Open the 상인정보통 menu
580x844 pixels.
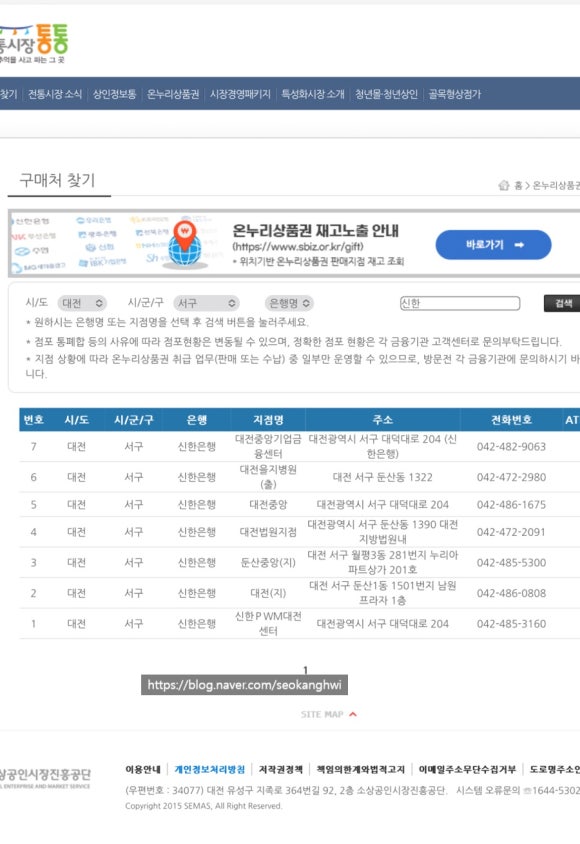click(x=114, y=94)
